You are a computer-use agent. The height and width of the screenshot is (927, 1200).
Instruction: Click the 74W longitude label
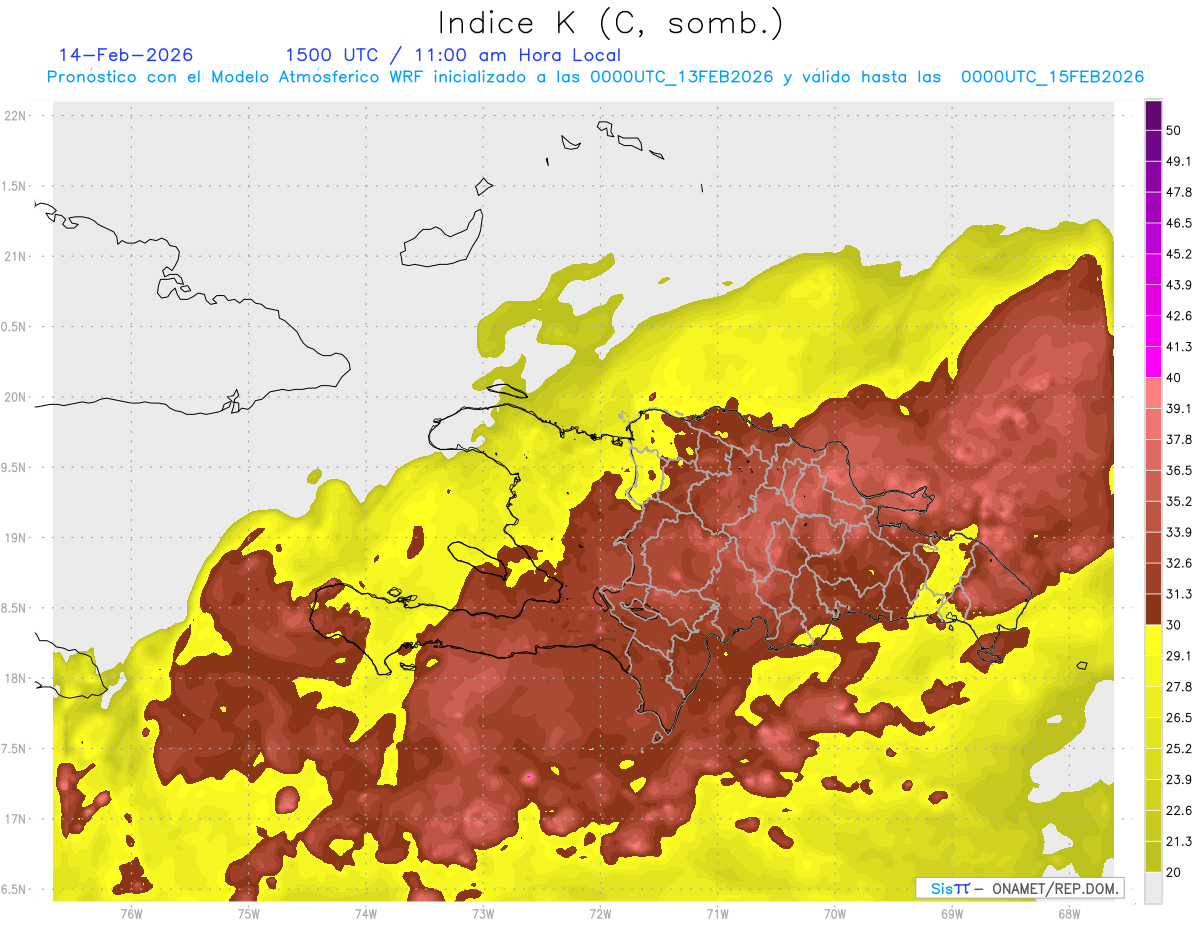[x=365, y=913]
